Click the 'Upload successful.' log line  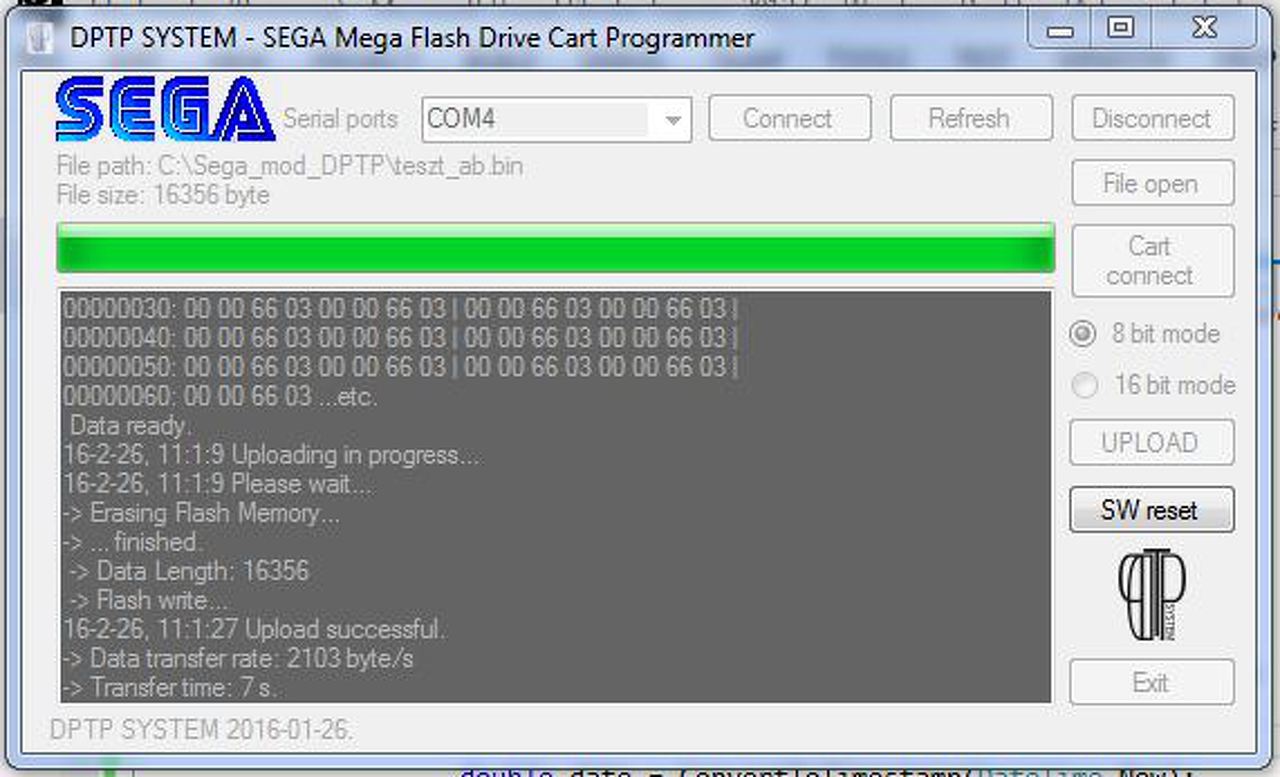[x=254, y=630]
